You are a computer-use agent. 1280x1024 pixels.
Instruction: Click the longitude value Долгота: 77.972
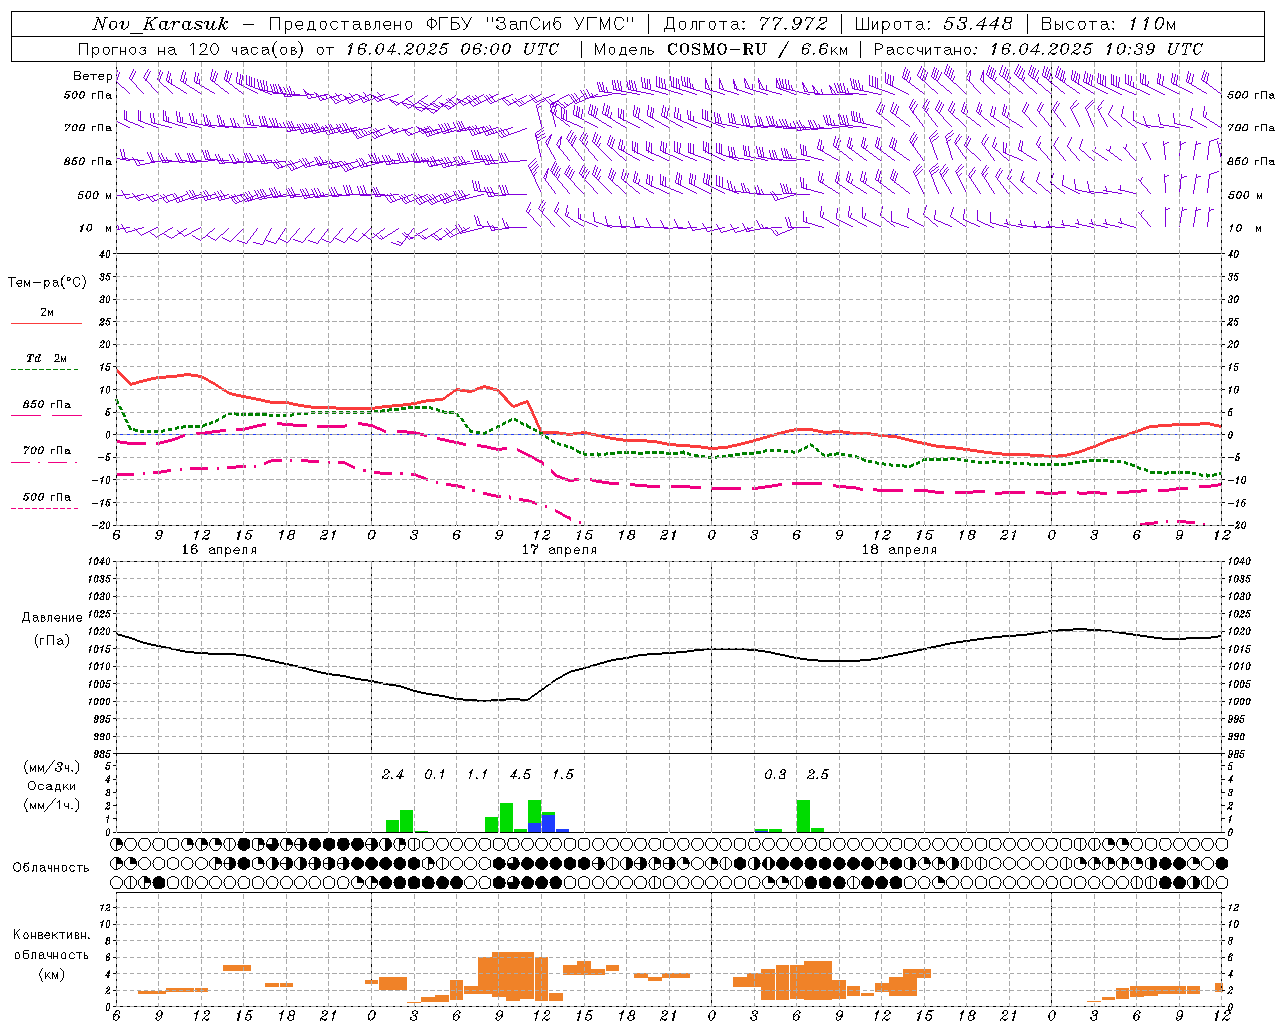(x=746, y=24)
